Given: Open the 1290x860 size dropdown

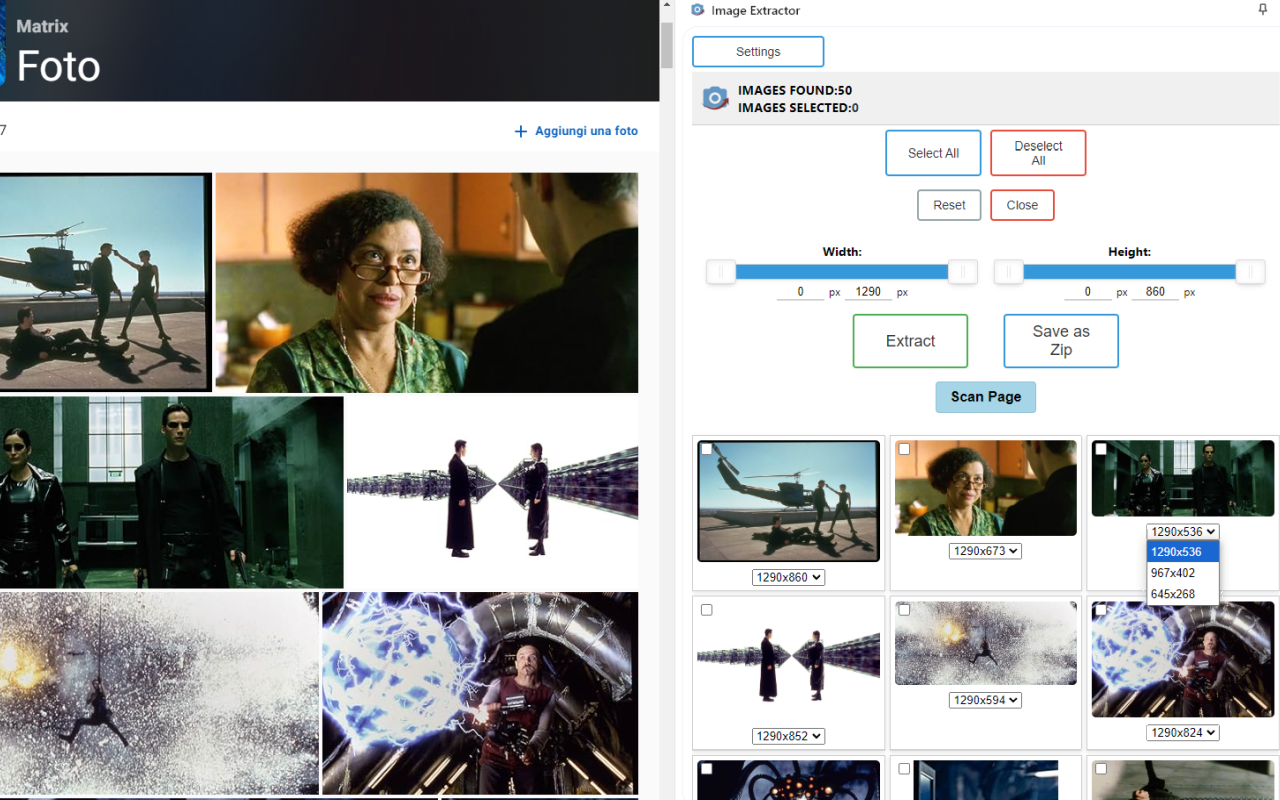Looking at the screenshot, I should point(788,577).
